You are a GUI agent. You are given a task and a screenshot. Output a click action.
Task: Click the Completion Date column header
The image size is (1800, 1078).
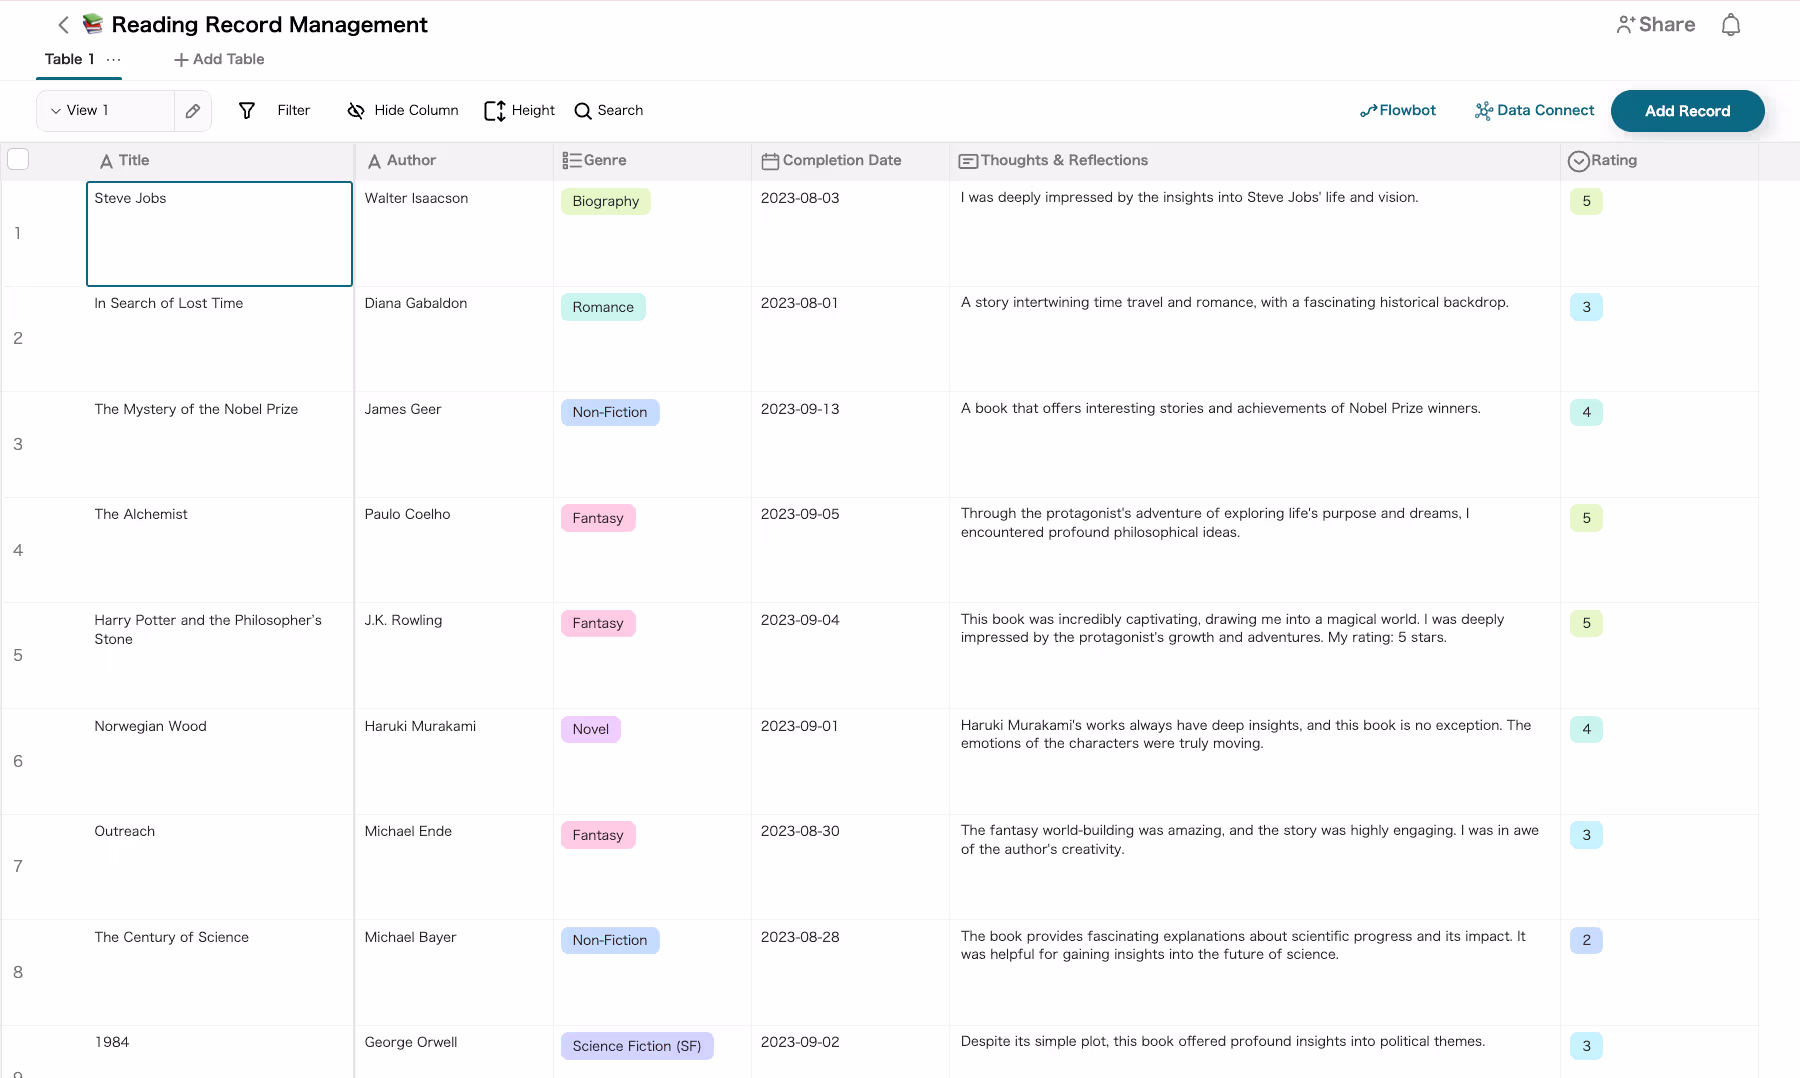coord(840,161)
